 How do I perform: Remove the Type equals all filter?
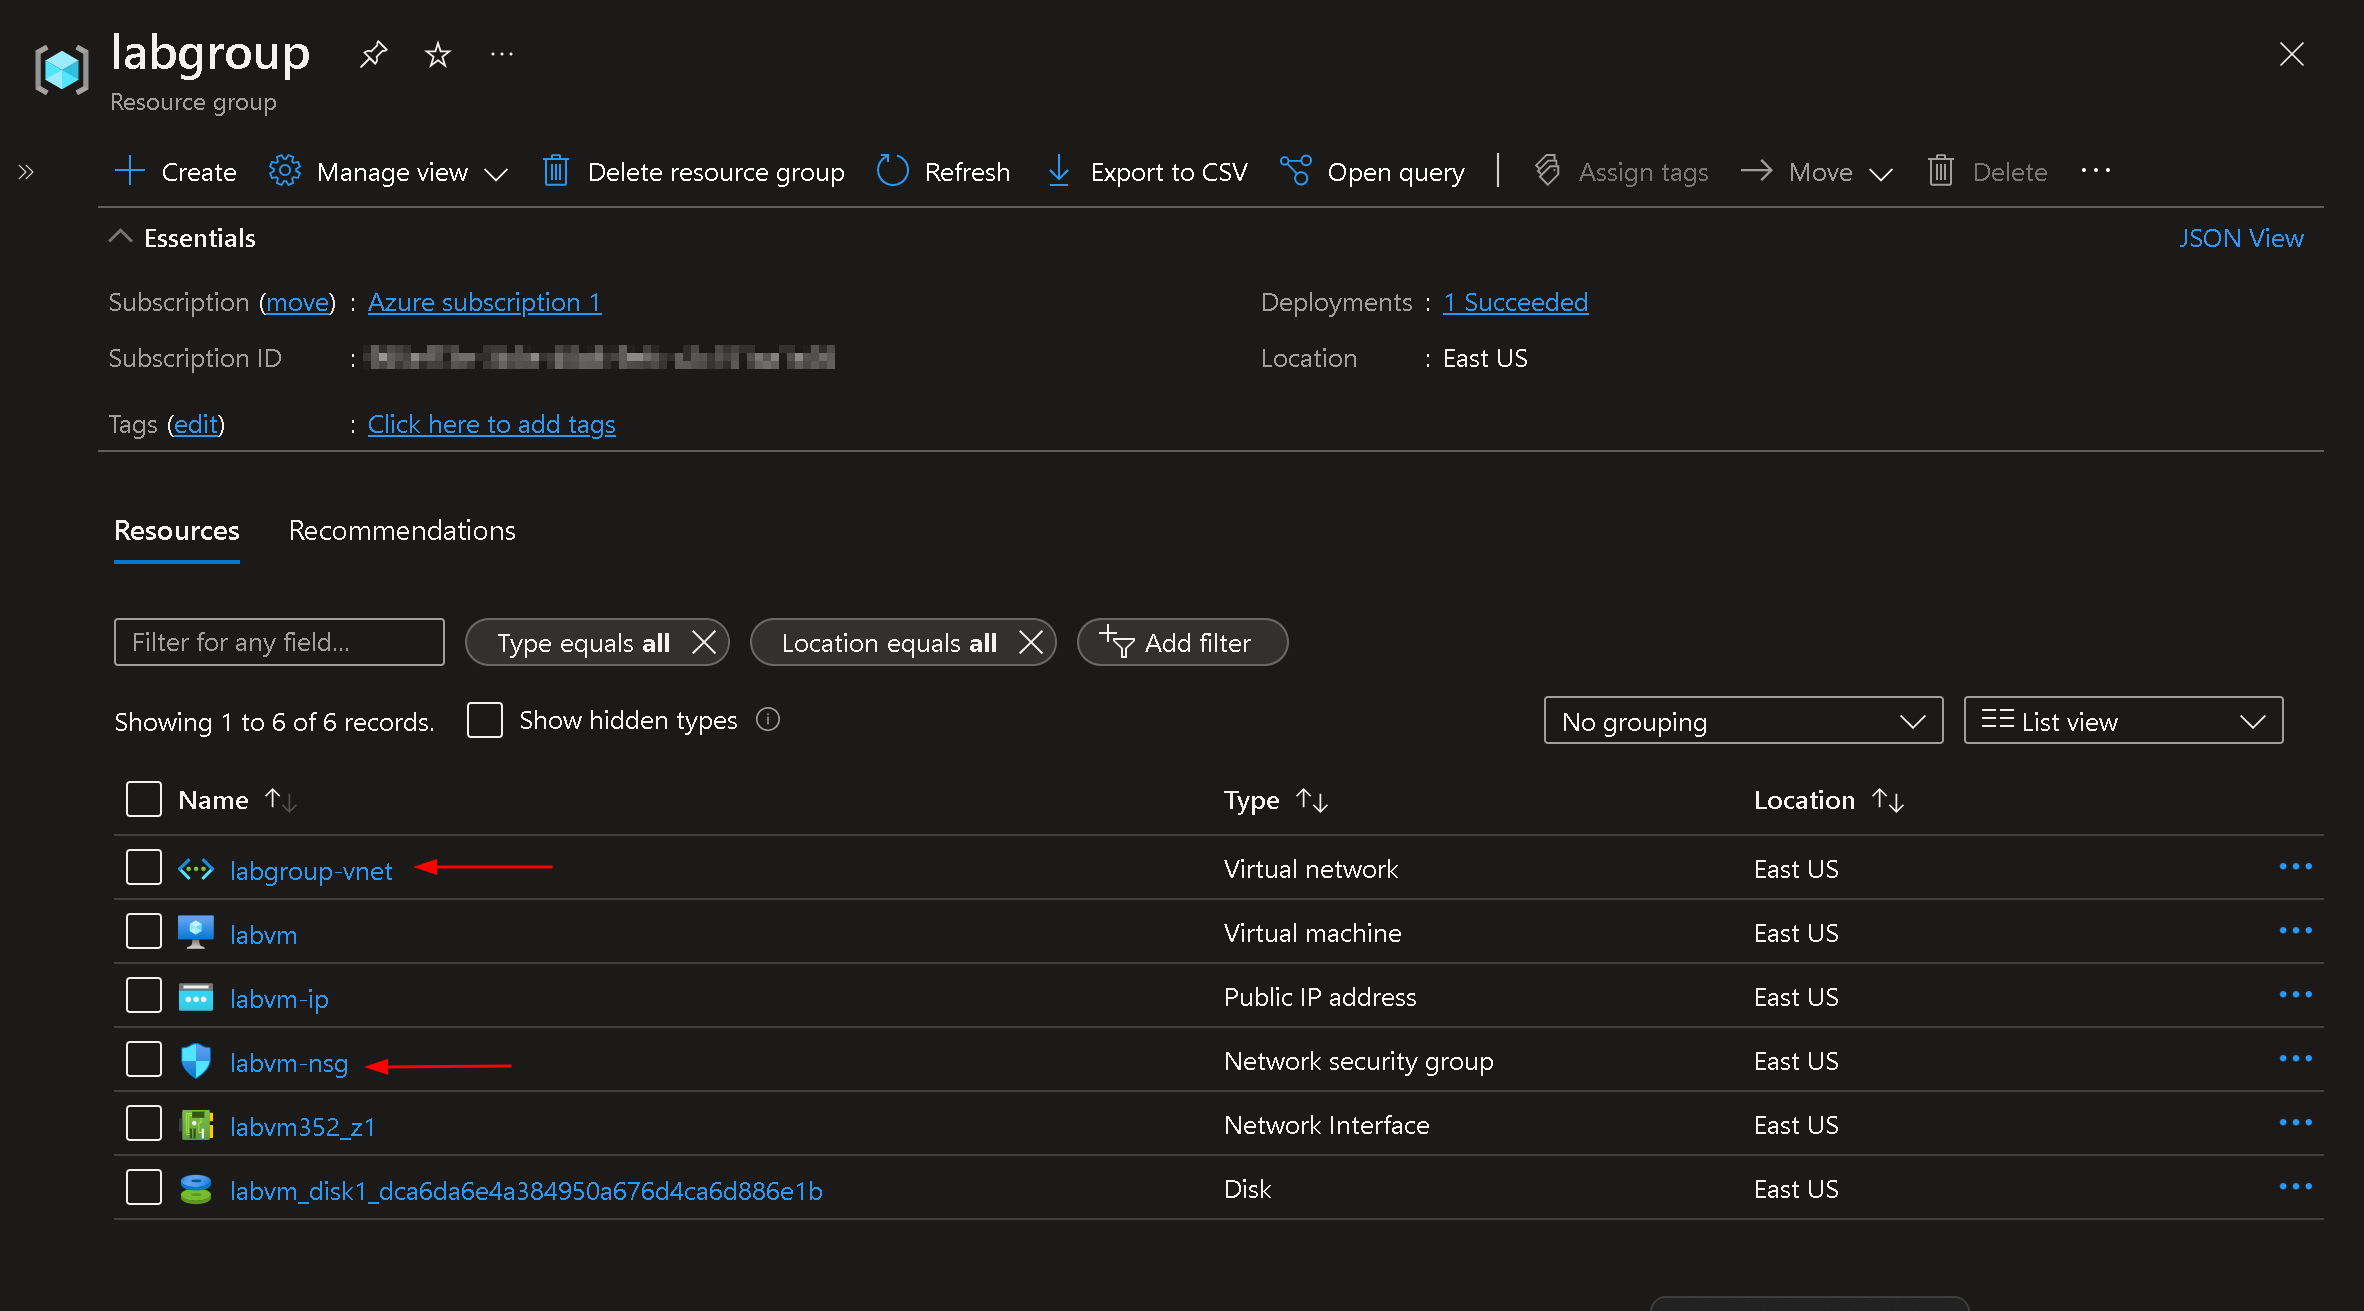click(704, 642)
